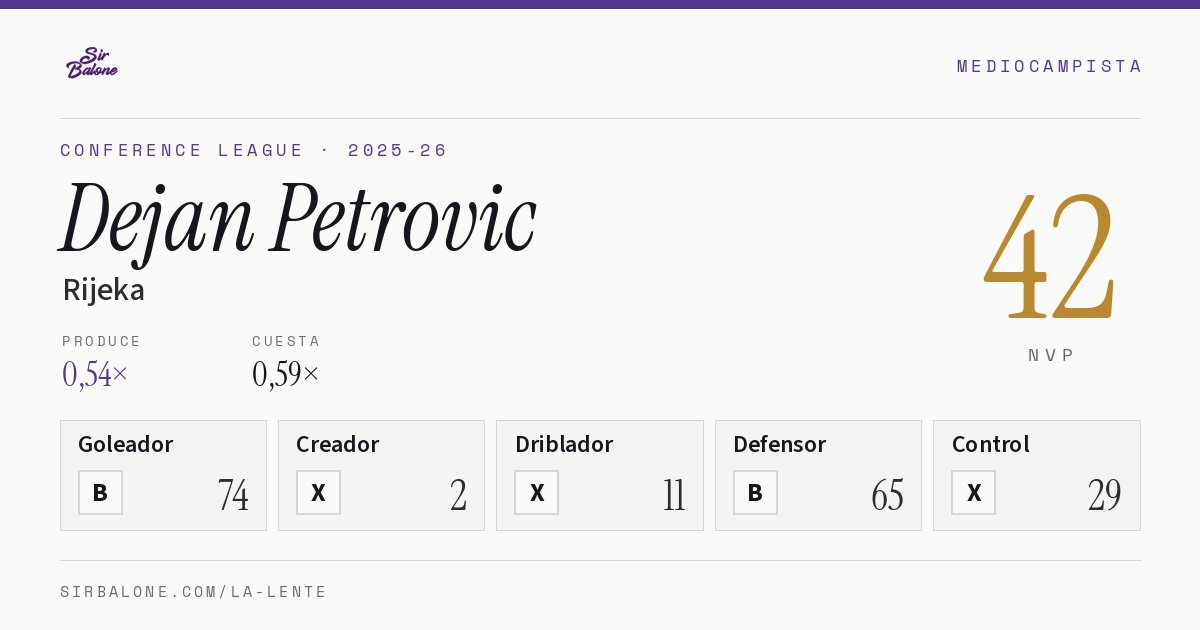The width and height of the screenshot is (1200, 630).
Task: Click the Conference League 2025-26 heading
Action: tap(254, 150)
